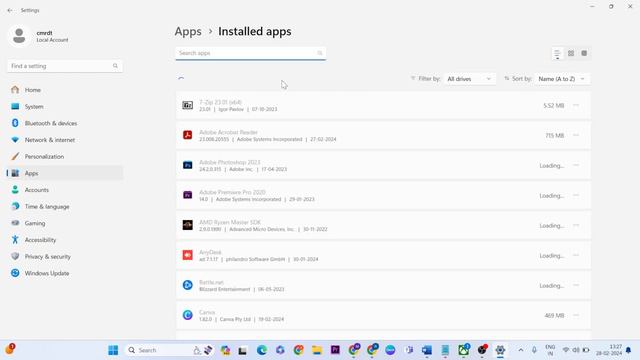The height and width of the screenshot is (360, 640).
Task: Click the Adobe Photoshop 2023 icon
Action: pos(187,165)
